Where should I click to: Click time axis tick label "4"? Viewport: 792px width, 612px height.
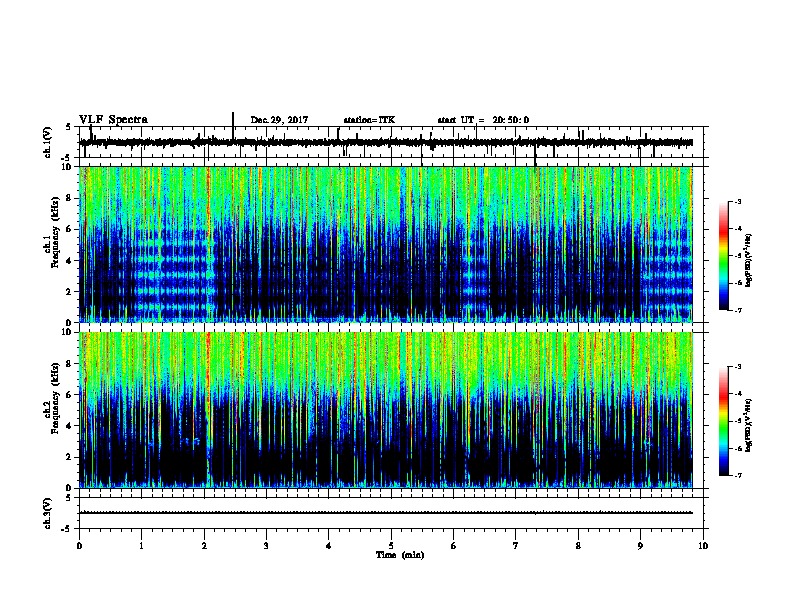point(329,546)
